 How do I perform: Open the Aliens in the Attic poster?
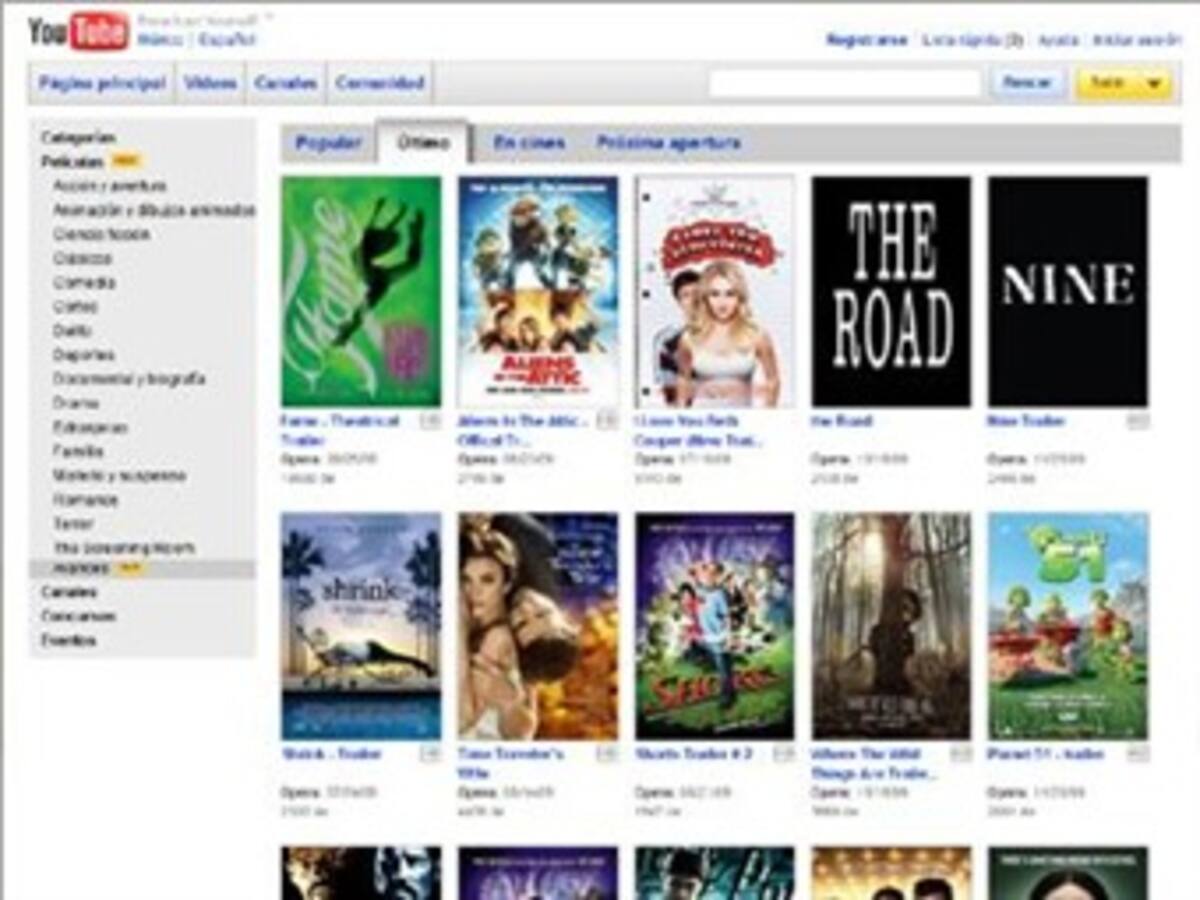click(x=538, y=291)
